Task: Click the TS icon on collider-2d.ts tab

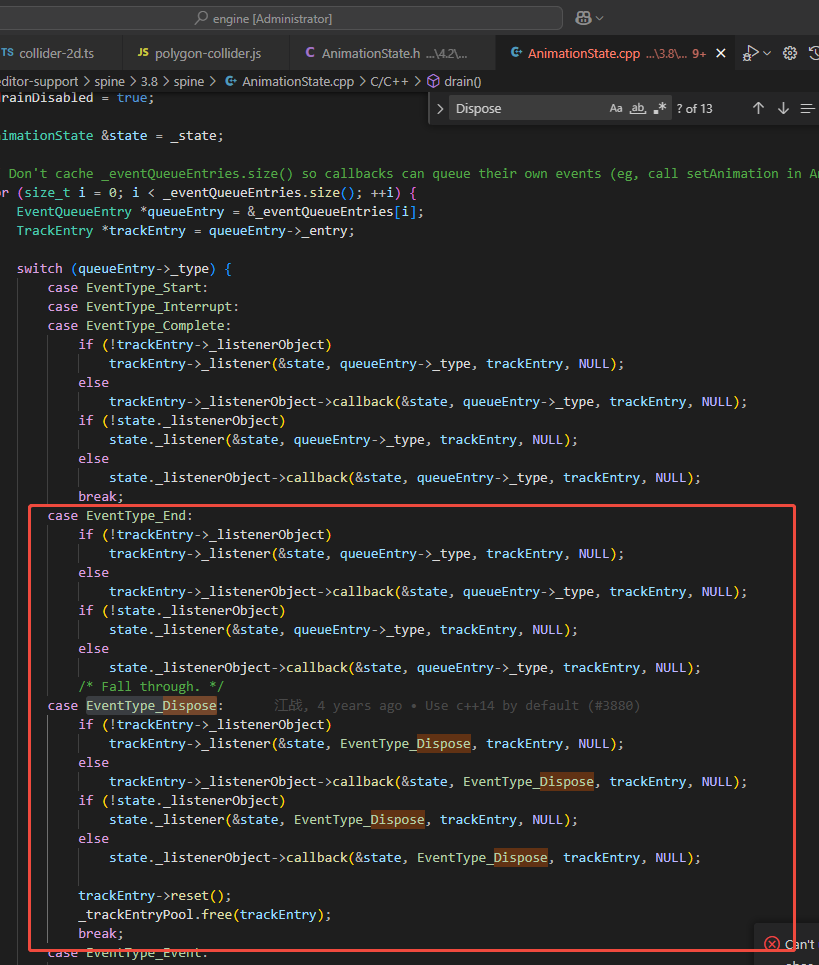Action: point(7,53)
